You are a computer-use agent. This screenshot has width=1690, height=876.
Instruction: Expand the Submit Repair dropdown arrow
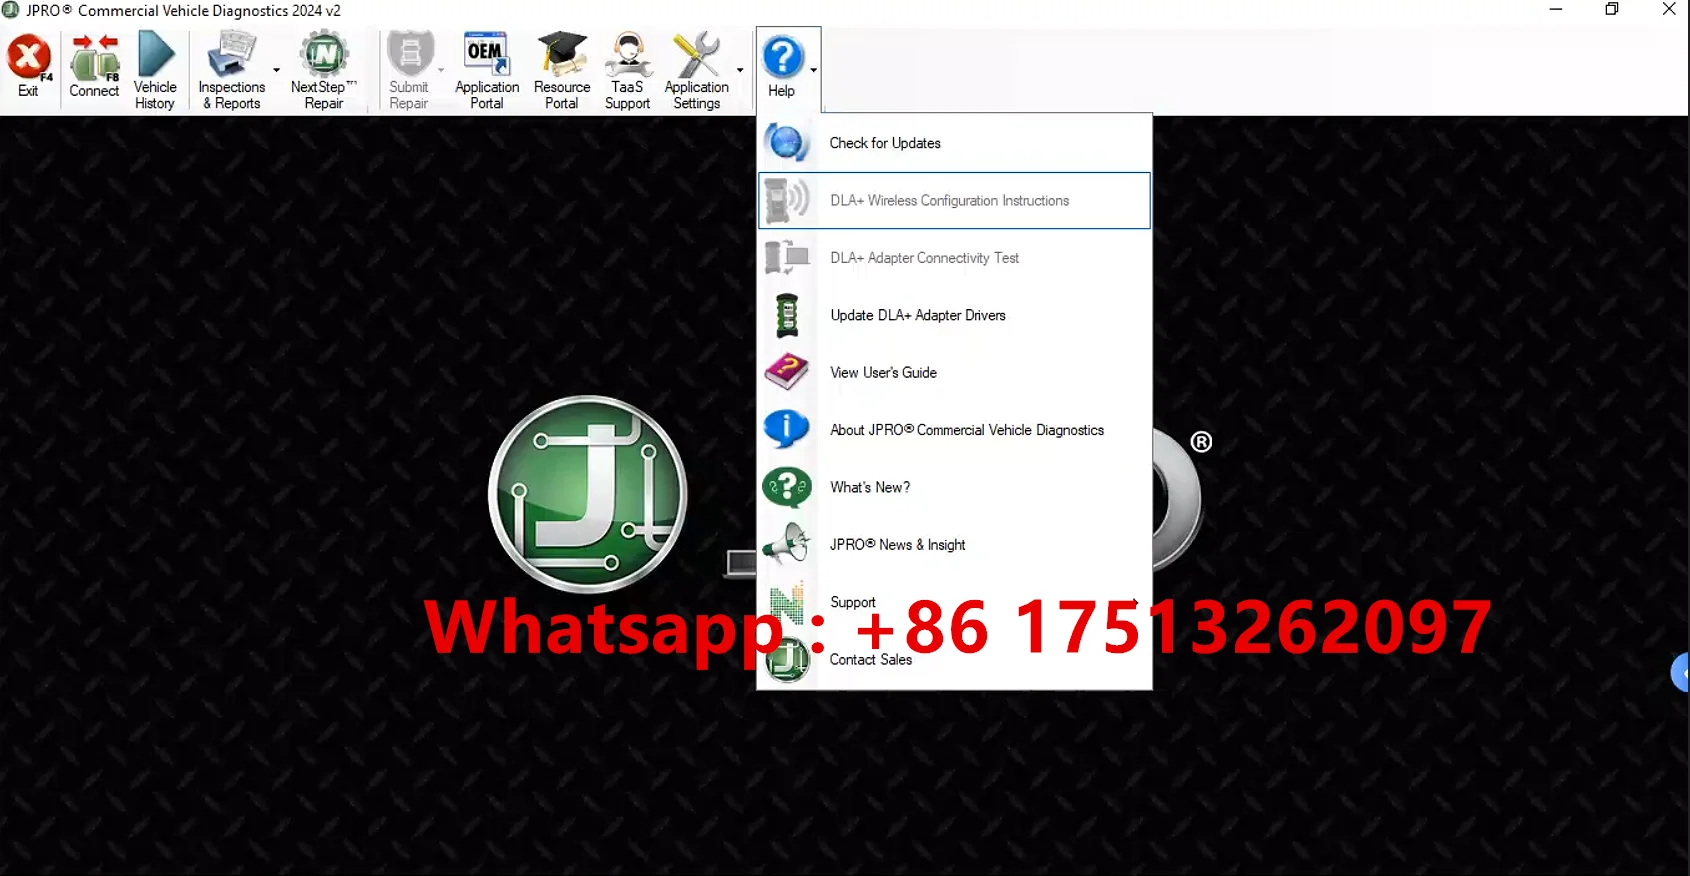441,71
